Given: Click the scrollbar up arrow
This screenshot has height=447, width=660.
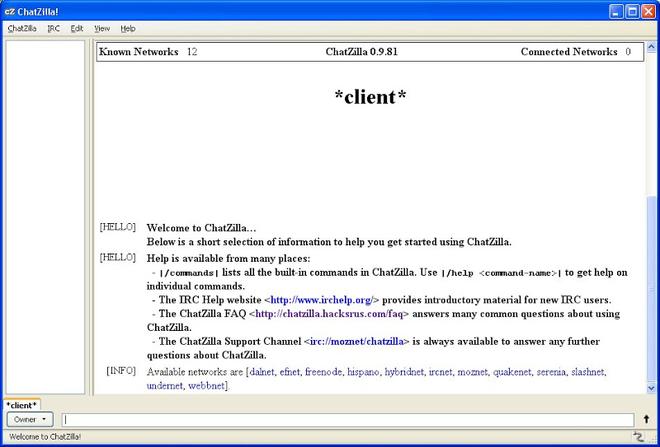Looking at the screenshot, I should click(651, 47).
